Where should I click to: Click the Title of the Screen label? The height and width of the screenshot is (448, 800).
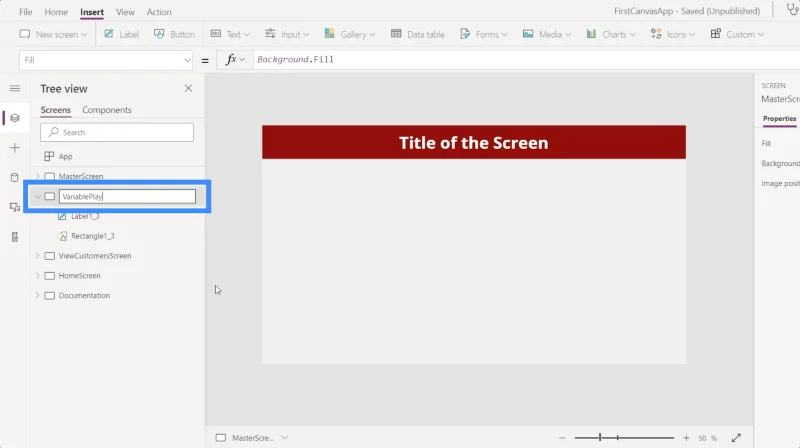[473, 143]
